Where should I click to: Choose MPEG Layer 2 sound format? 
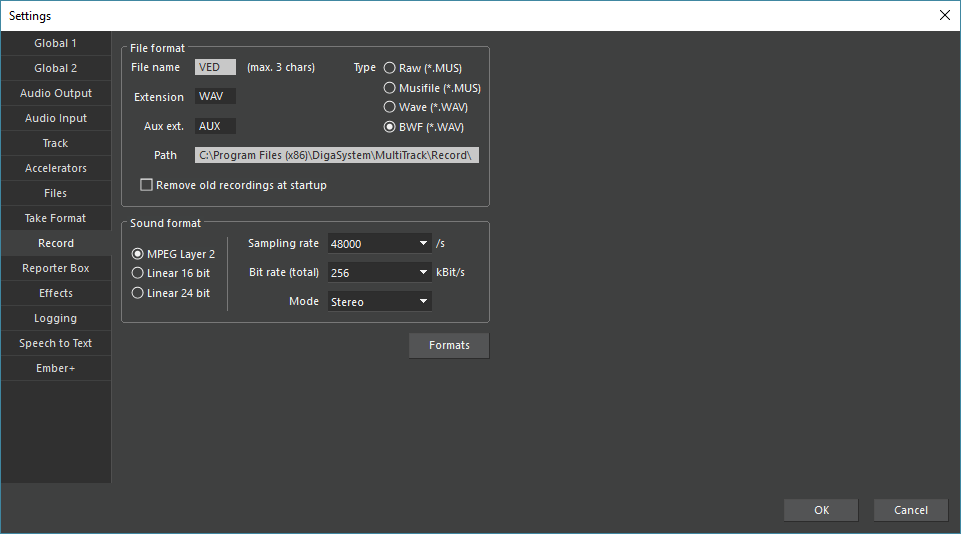(138, 254)
